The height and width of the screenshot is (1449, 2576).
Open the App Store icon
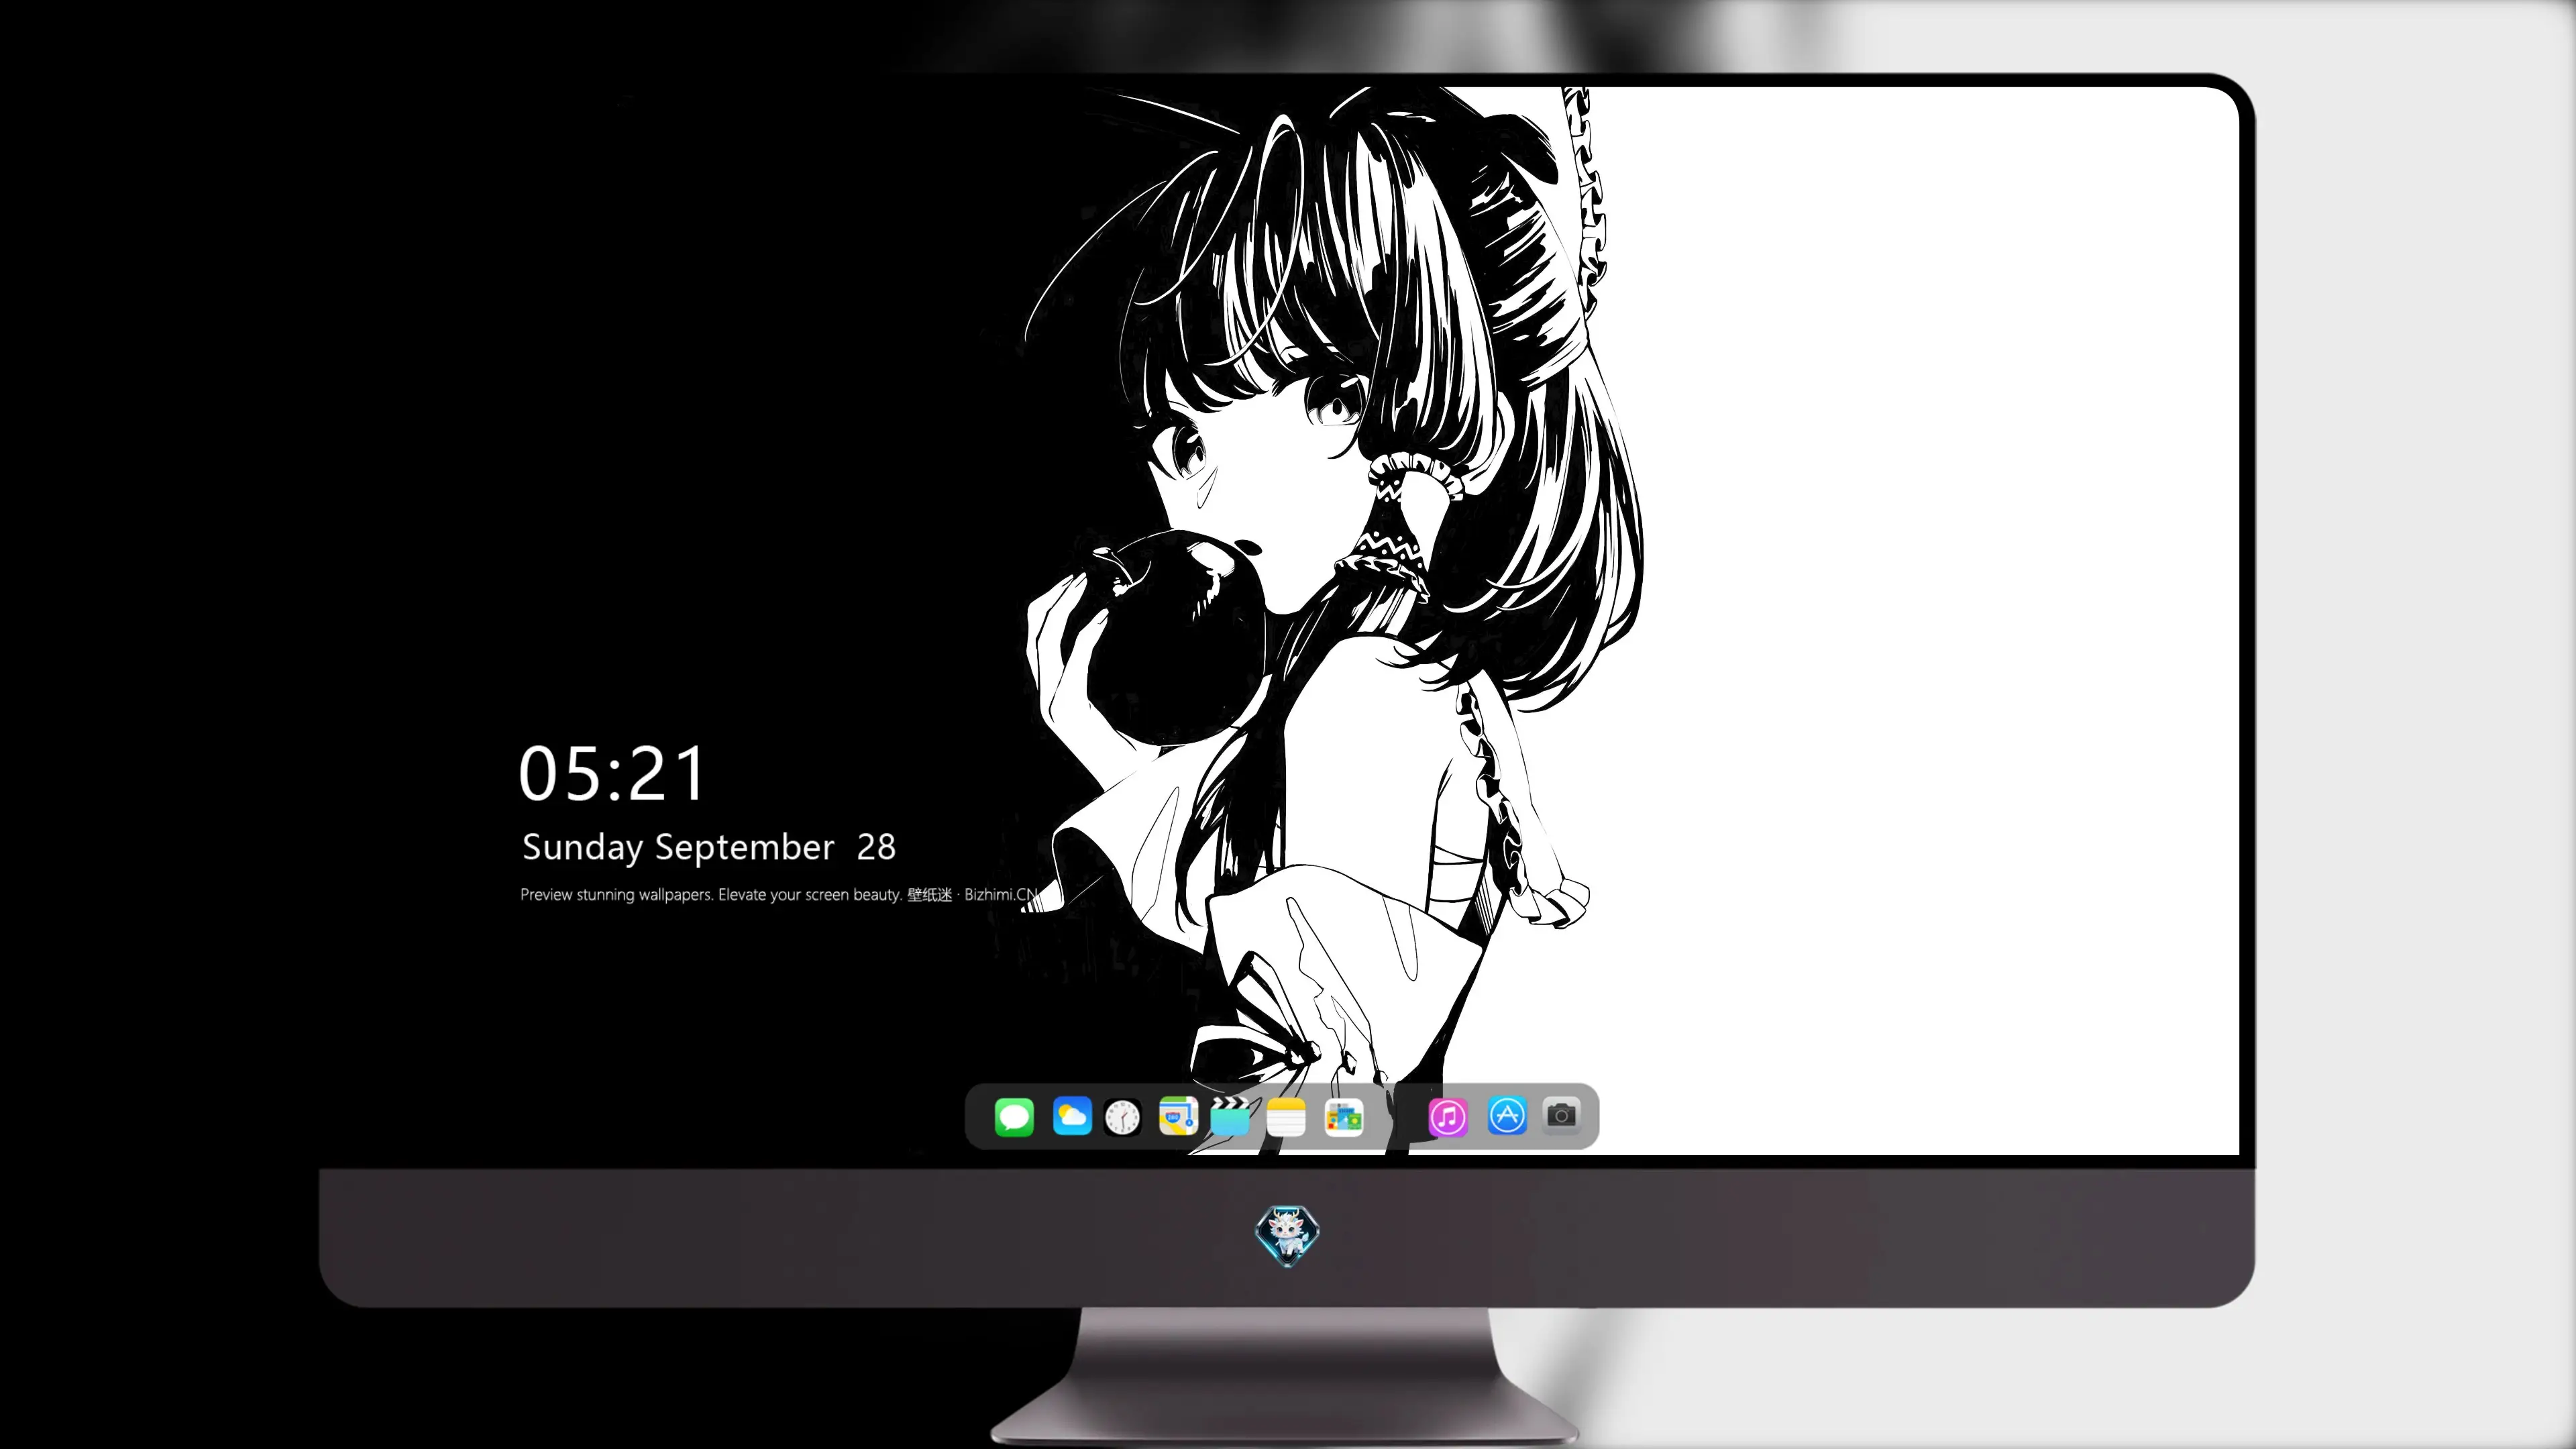[x=1507, y=1115]
